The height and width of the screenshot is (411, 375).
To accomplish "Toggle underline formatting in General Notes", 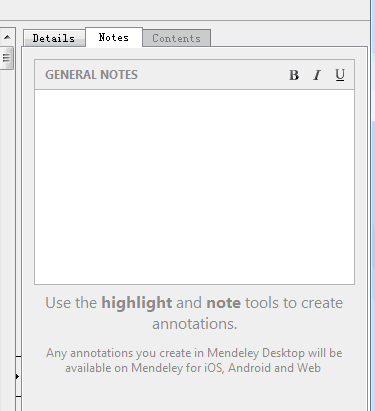I will click(x=340, y=75).
